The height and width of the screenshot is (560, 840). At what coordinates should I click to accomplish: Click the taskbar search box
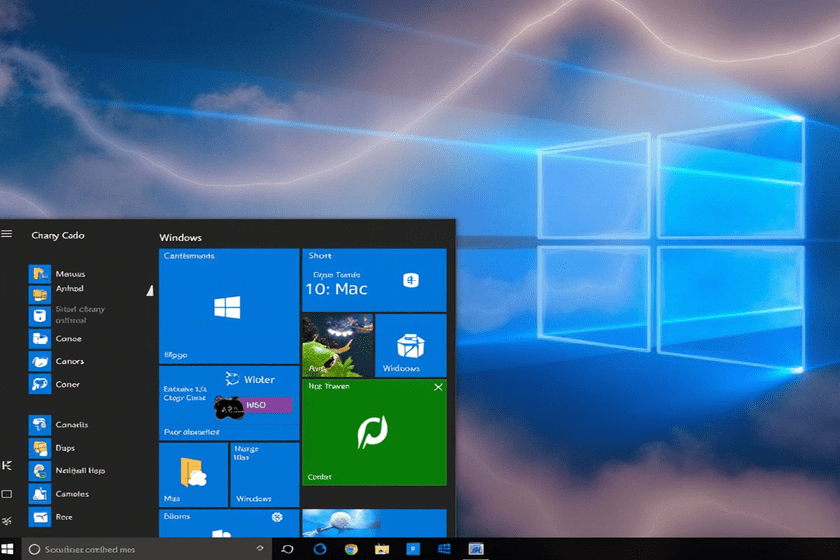(146, 549)
